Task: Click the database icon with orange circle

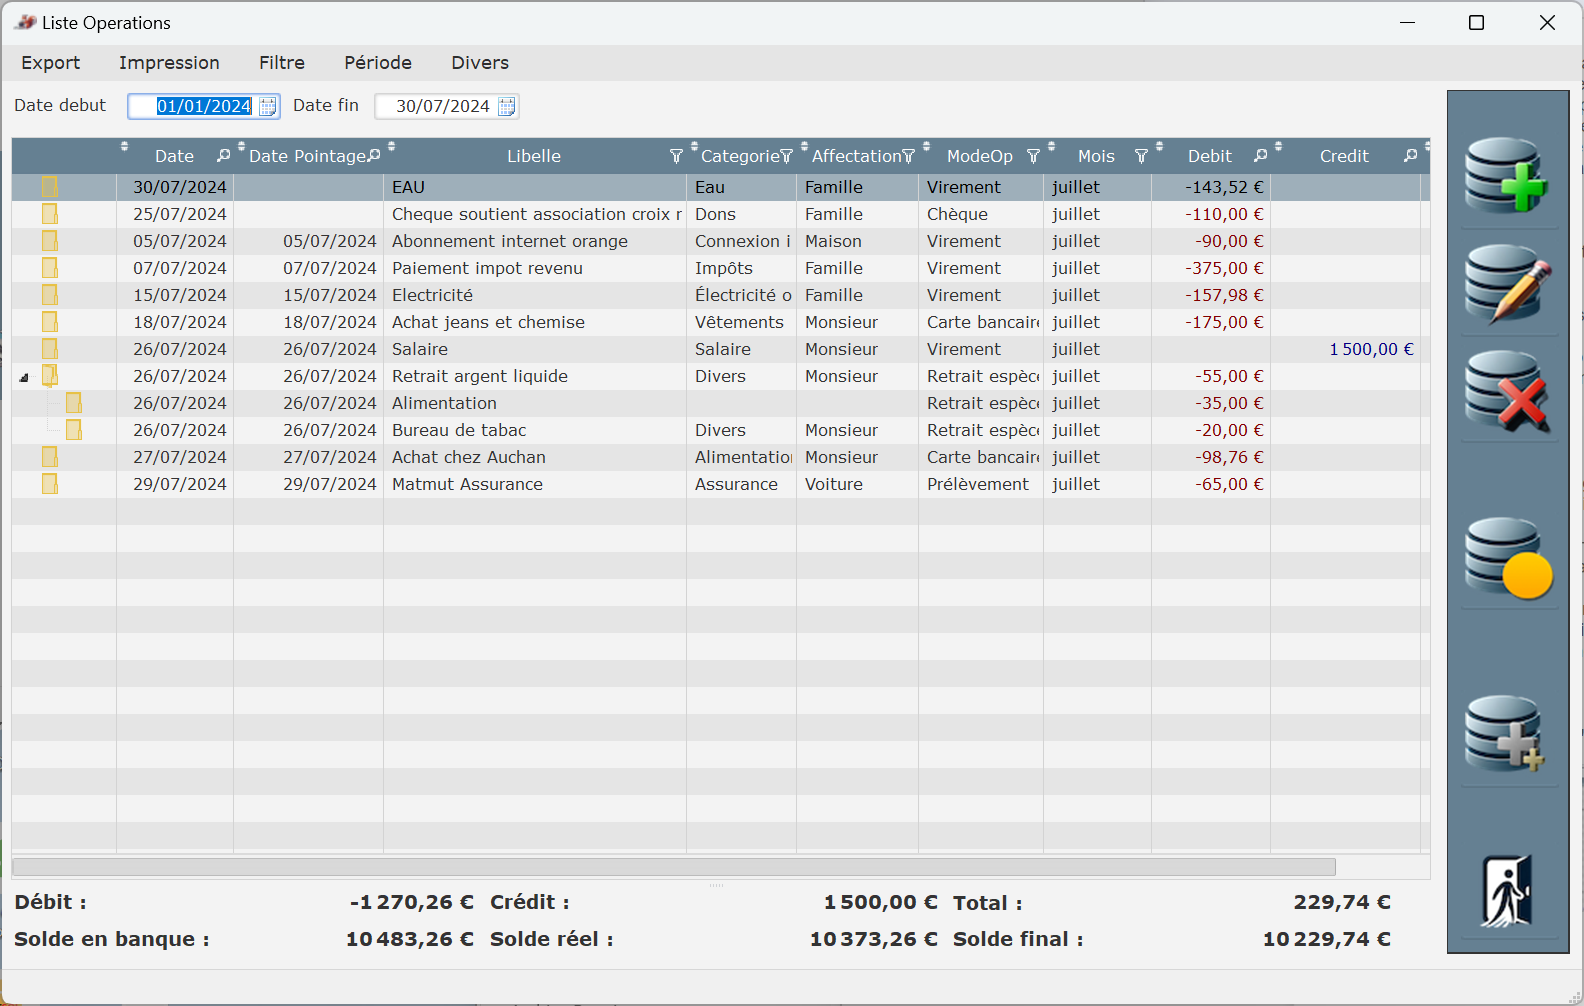Action: [1507, 558]
